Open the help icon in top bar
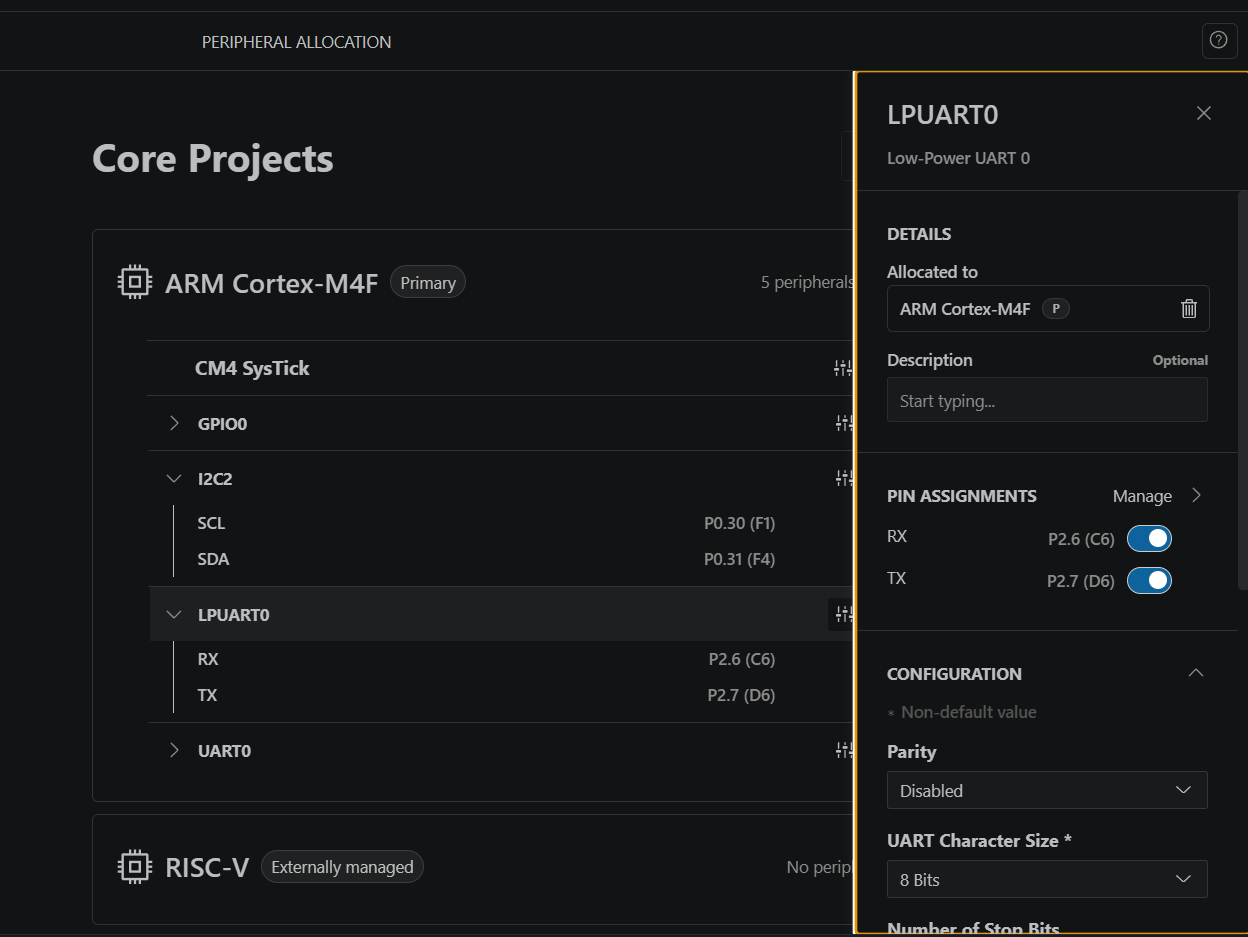 [x=1219, y=41]
